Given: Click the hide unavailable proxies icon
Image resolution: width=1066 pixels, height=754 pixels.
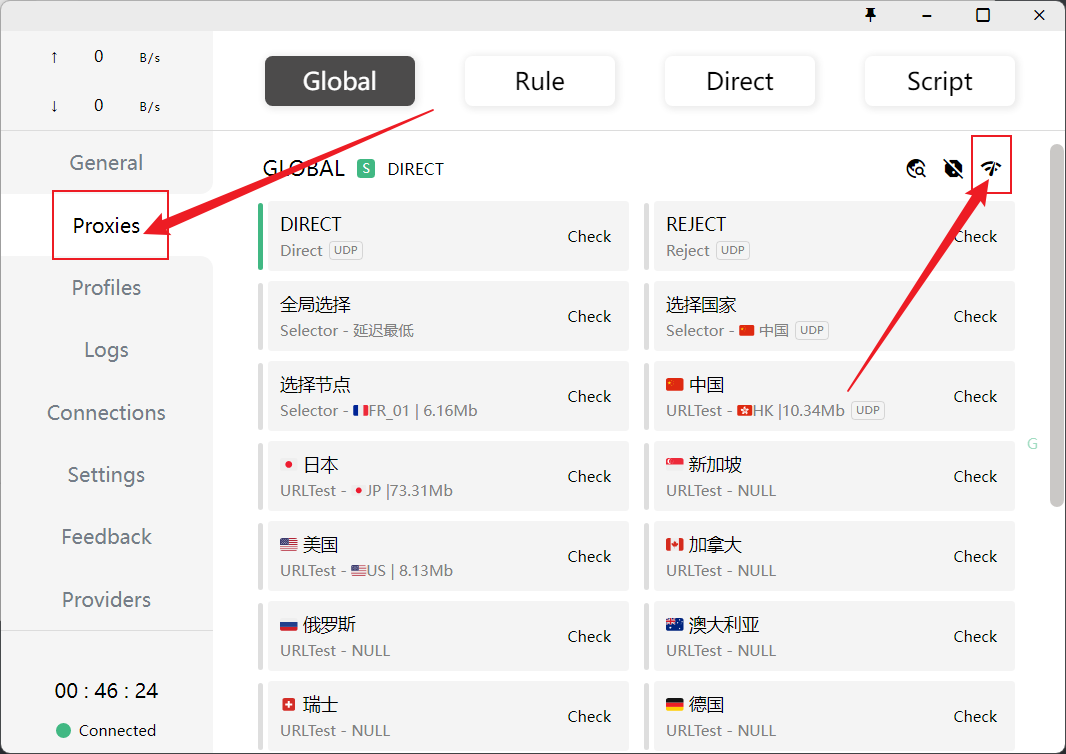Looking at the screenshot, I should pyautogui.click(x=953, y=168).
